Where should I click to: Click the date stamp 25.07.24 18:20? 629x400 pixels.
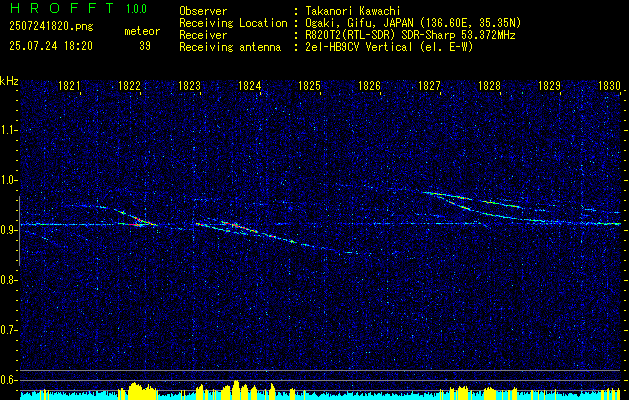coord(51,46)
